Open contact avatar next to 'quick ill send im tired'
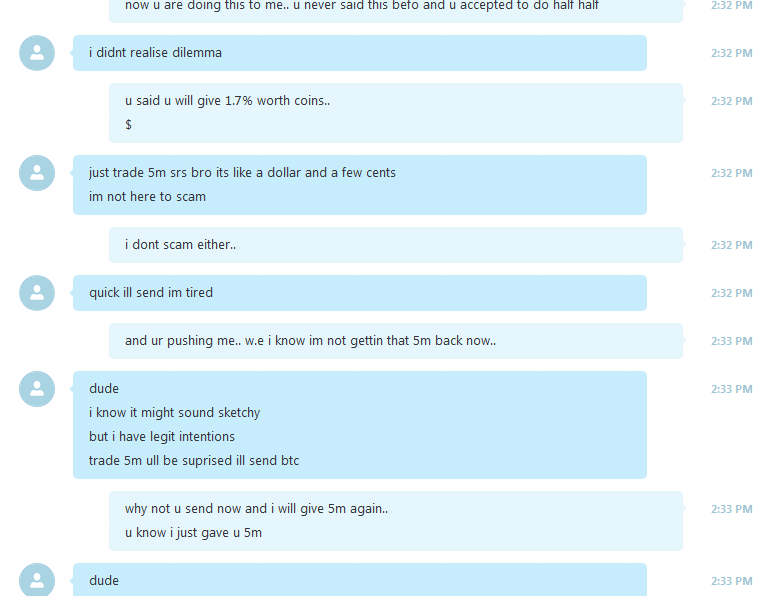 click(x=37, y=293)
